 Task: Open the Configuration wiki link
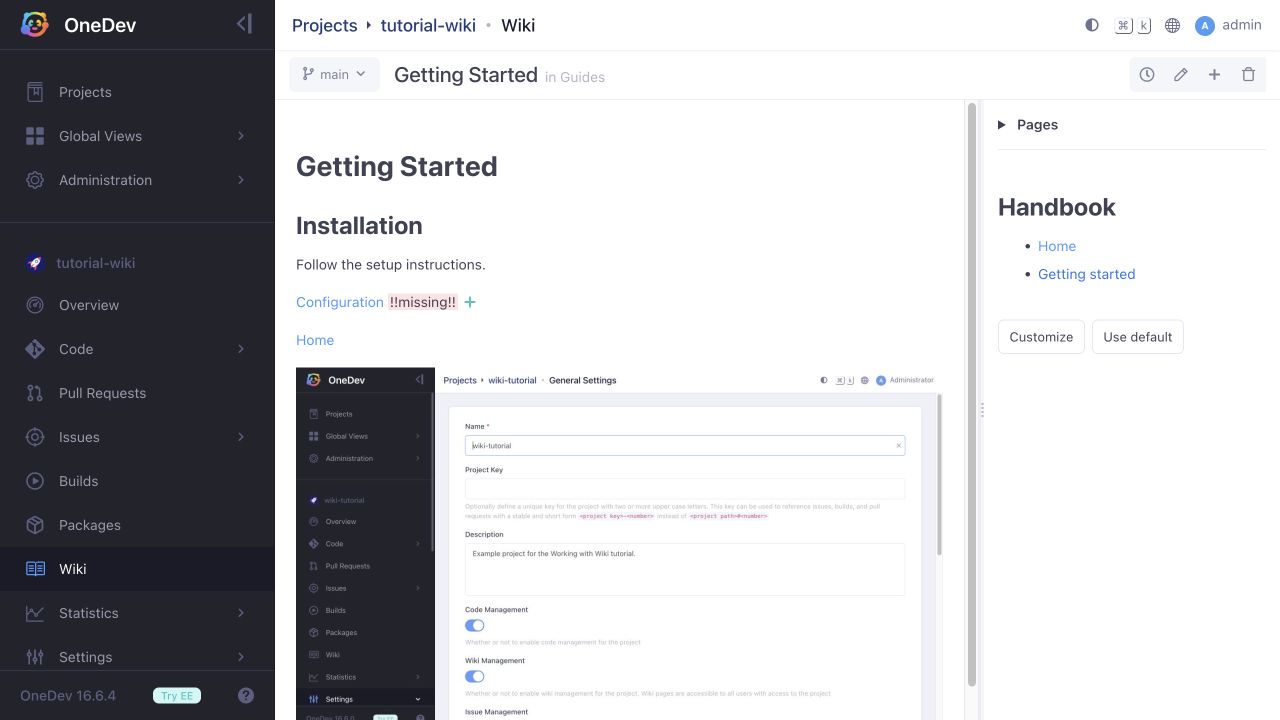click(x=340, y=302)
